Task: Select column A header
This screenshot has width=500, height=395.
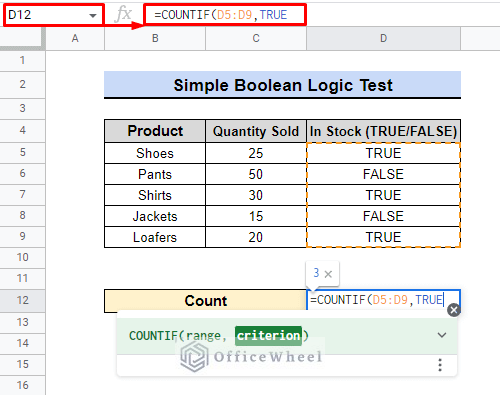Action: (x=75, y=38)
